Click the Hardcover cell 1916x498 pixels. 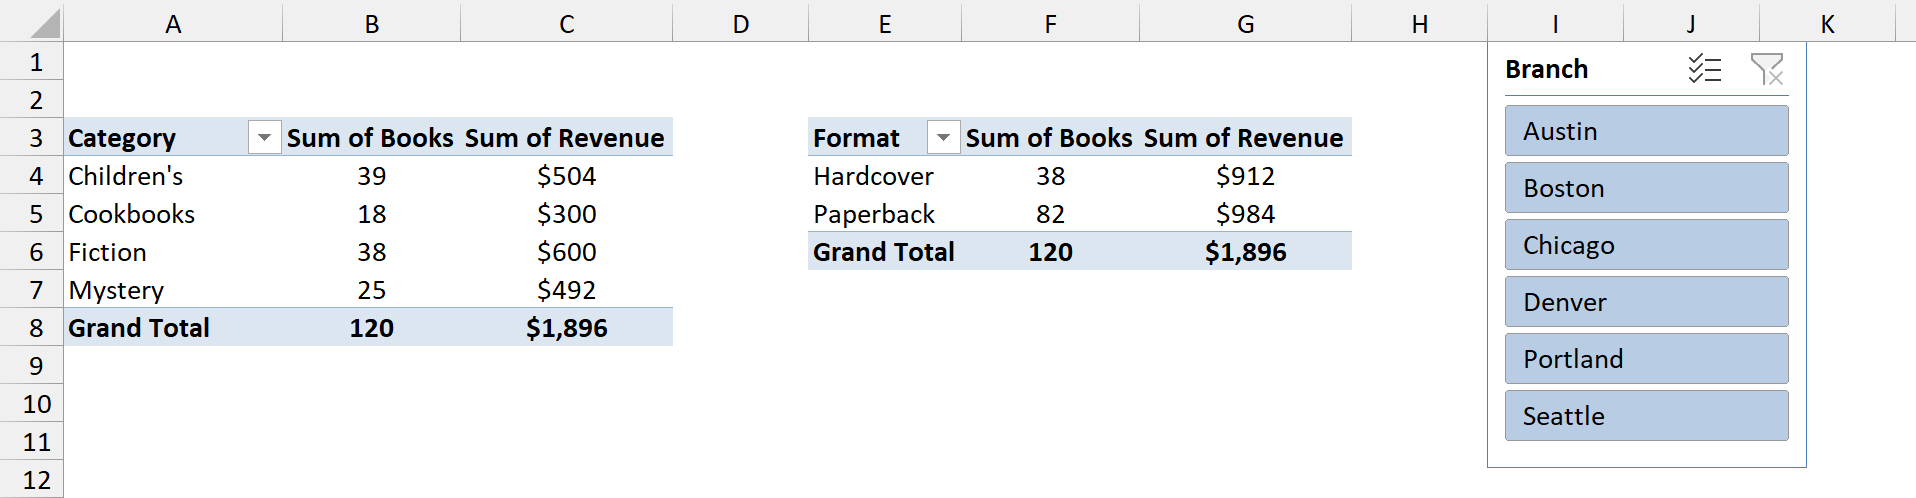[885, 176]
